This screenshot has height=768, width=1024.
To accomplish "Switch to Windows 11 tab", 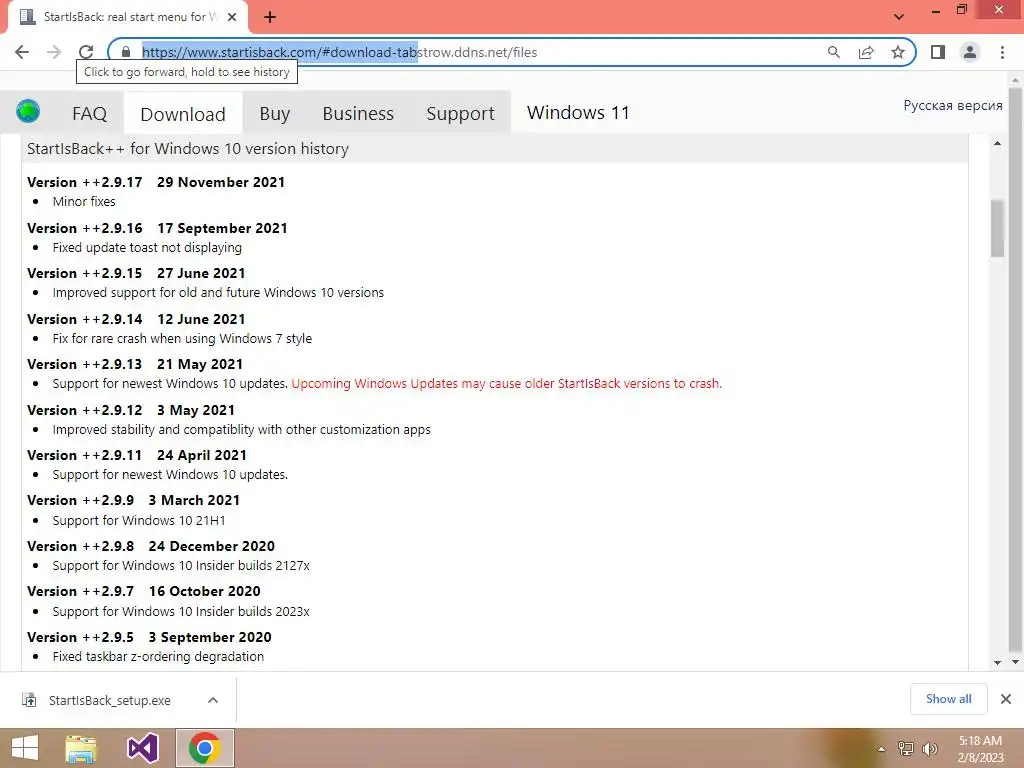I will coord(578,113).
